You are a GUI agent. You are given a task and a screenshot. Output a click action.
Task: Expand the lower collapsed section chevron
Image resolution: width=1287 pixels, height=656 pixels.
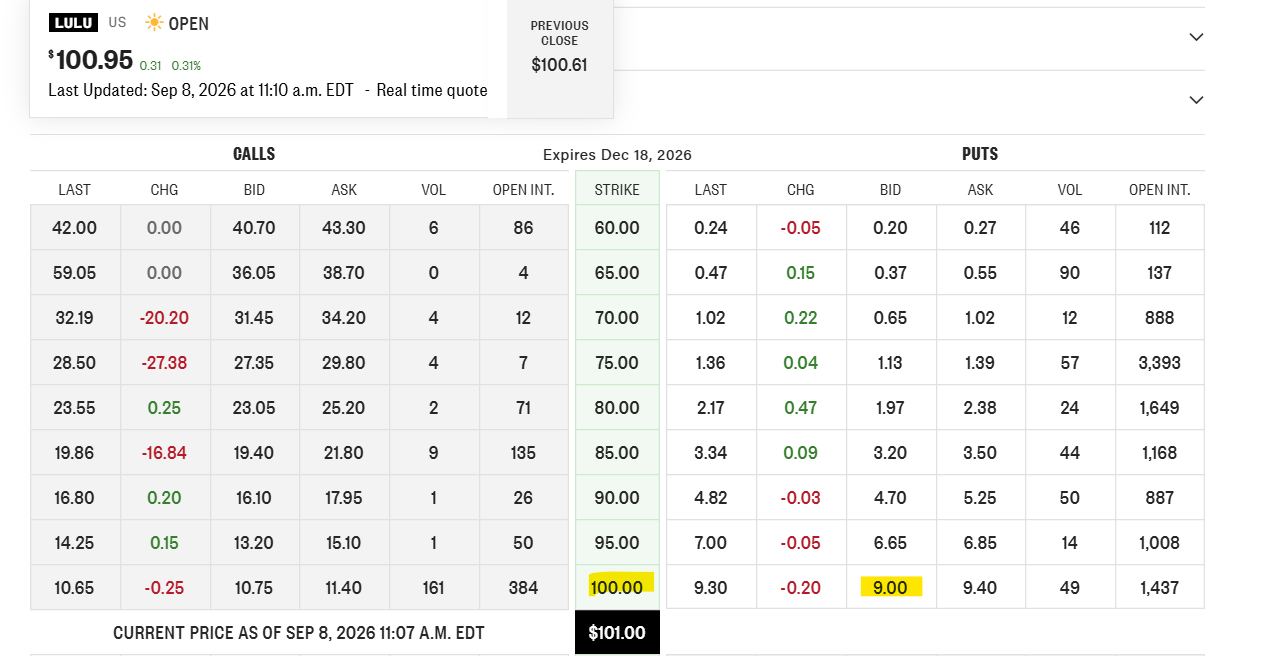click(1196, 100)
